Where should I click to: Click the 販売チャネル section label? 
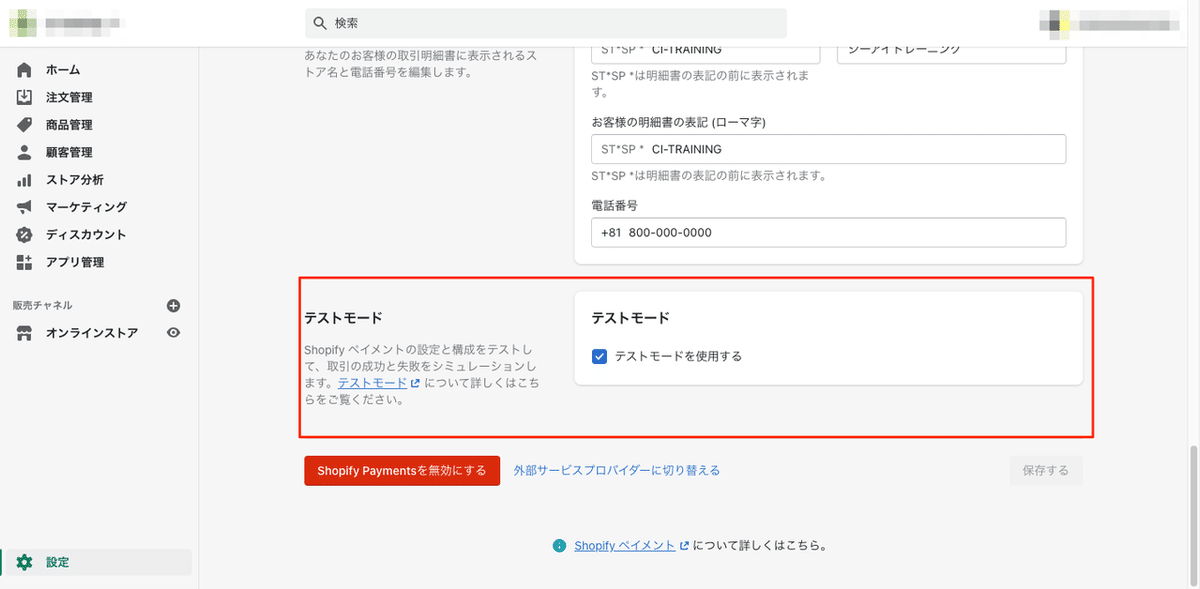click(x=42, y=305)
